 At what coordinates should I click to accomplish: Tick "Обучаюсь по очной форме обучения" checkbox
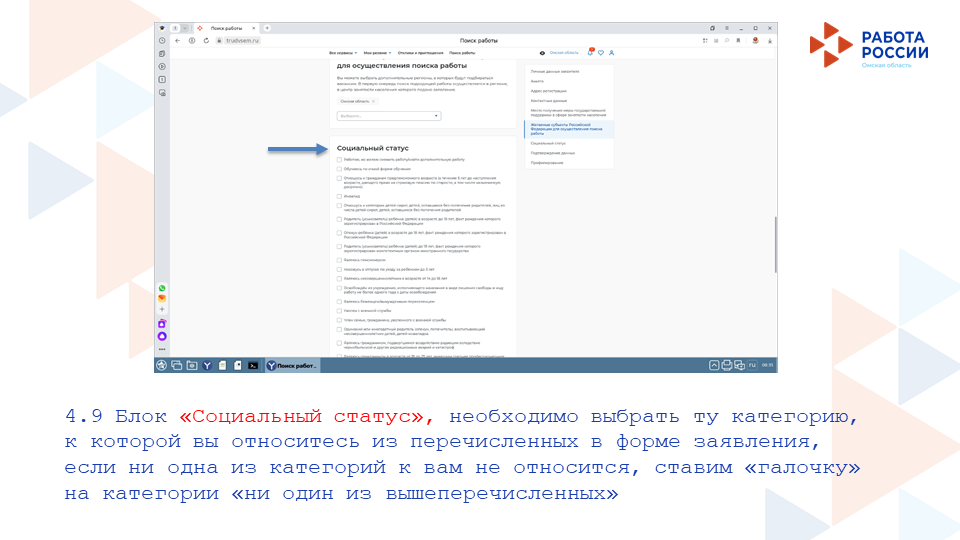339,169
